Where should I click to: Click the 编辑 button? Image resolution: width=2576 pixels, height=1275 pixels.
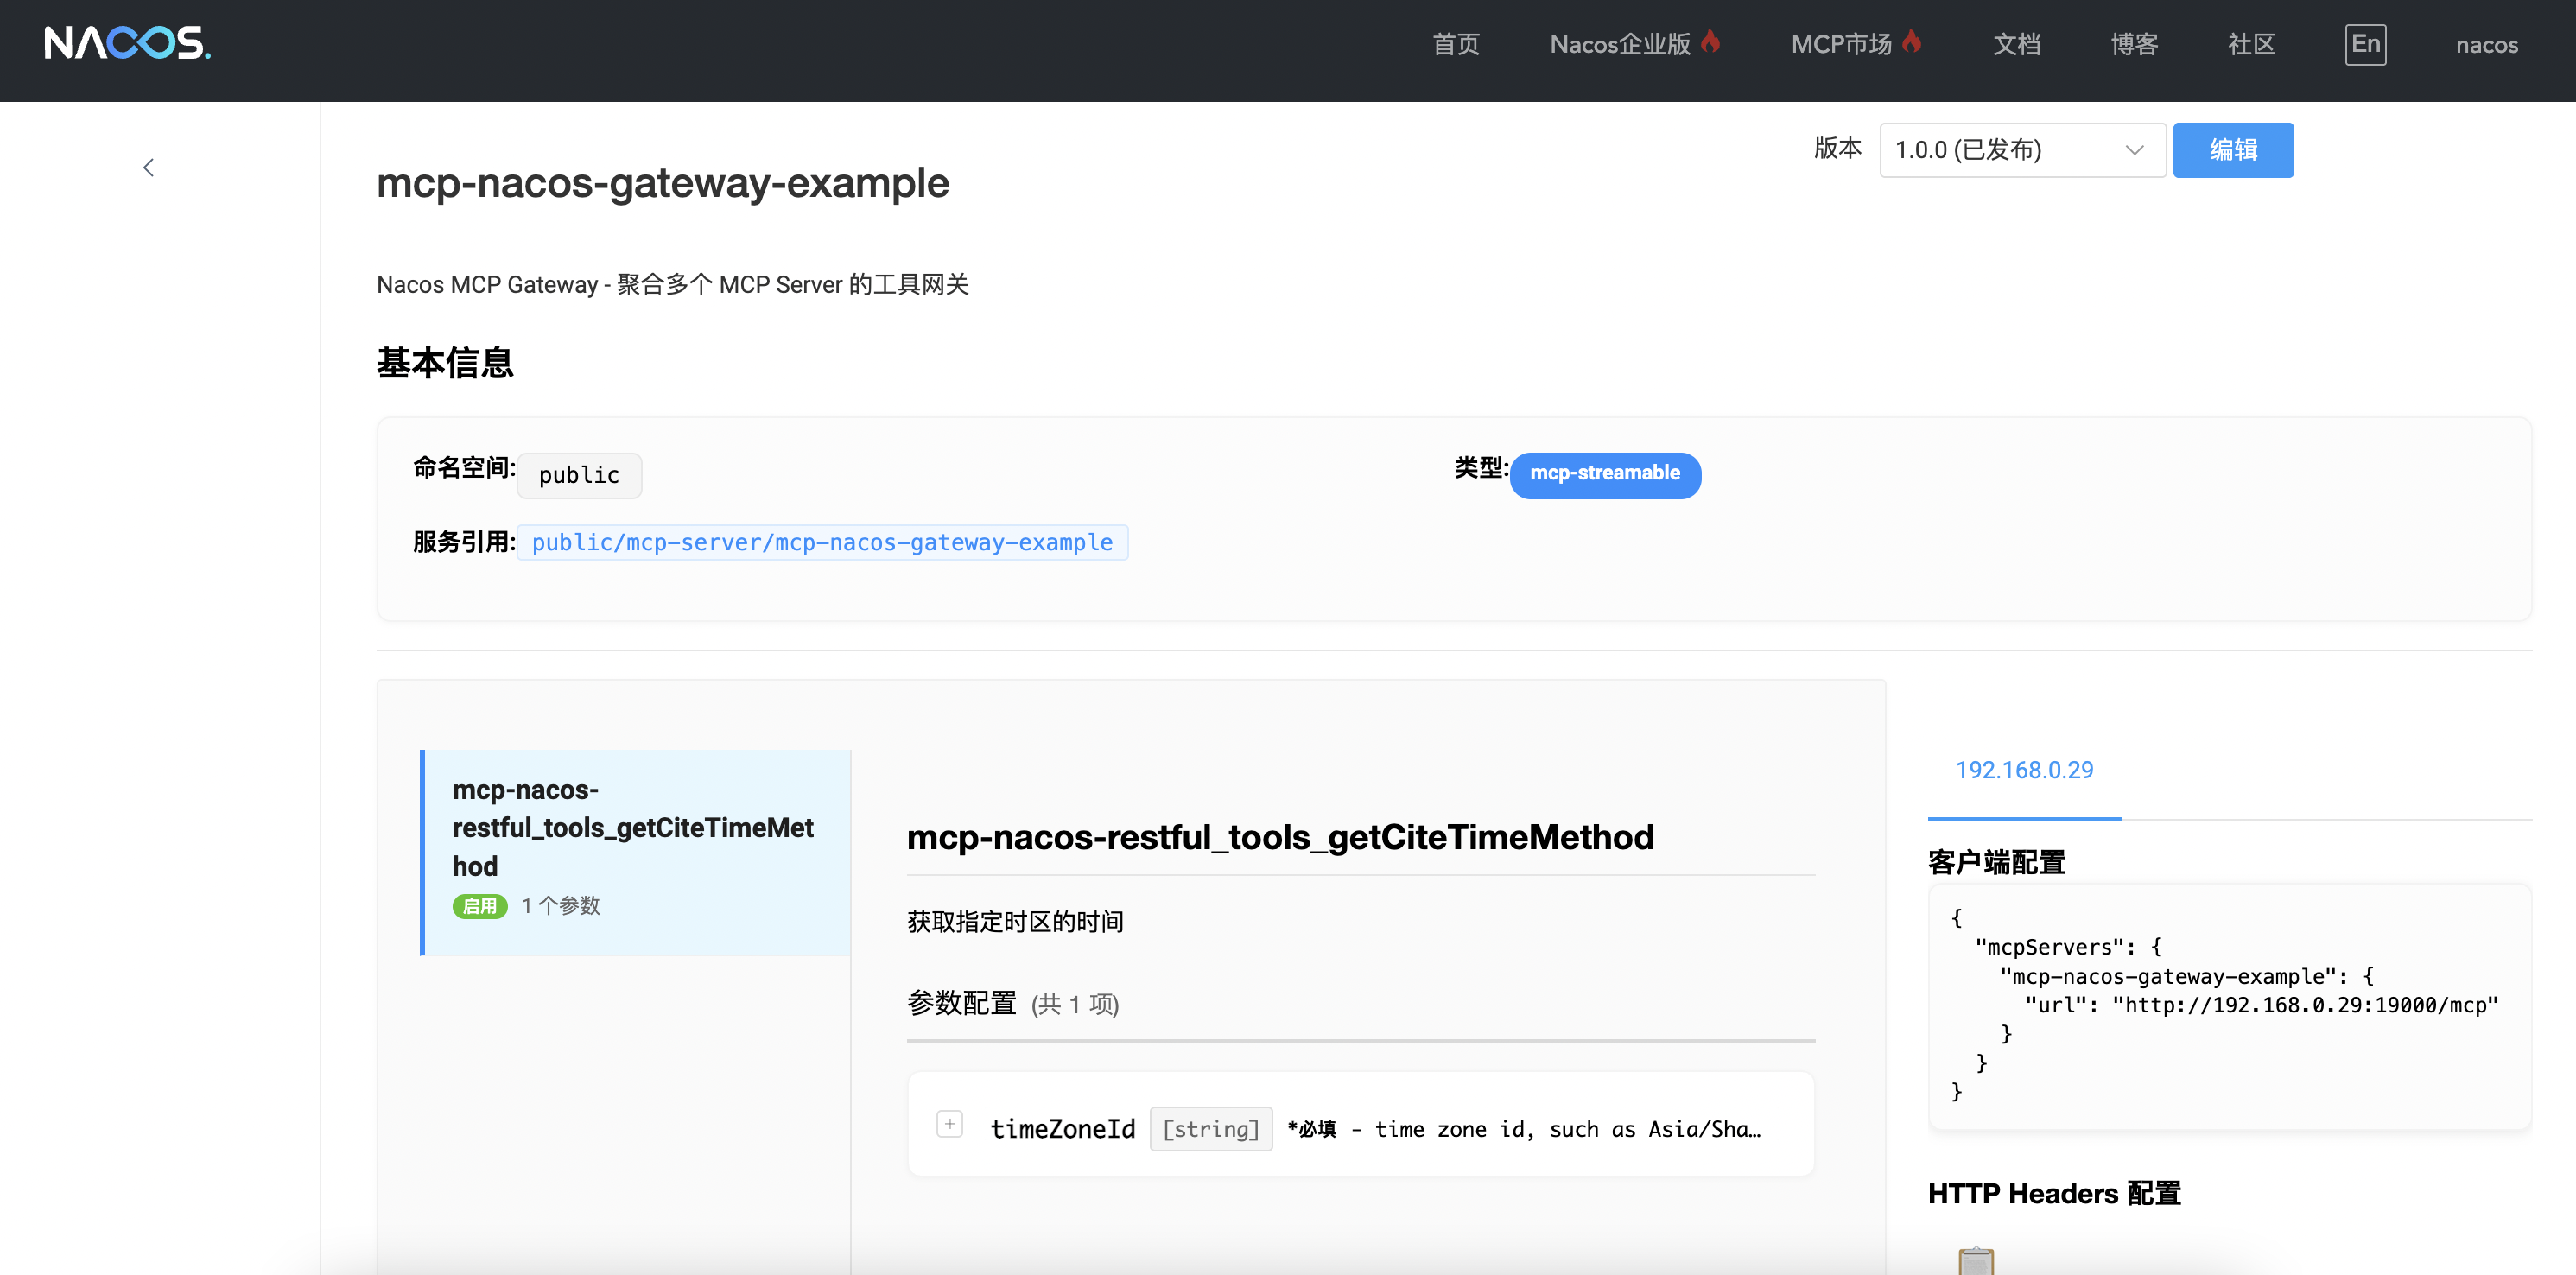pos(2233,150)
